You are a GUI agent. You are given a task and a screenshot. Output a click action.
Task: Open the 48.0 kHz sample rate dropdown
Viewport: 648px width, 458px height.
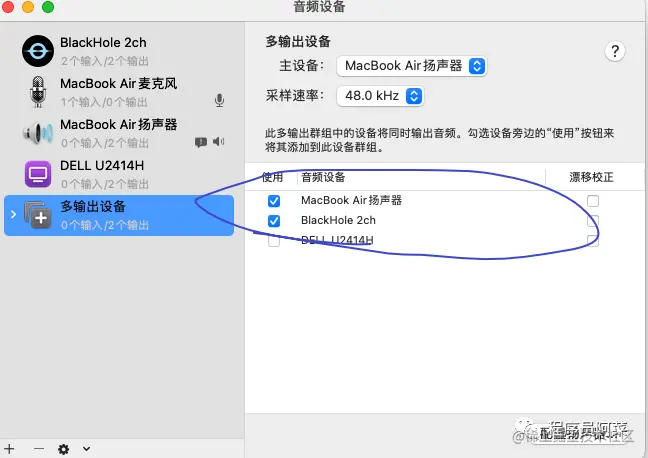coord(380,96)
